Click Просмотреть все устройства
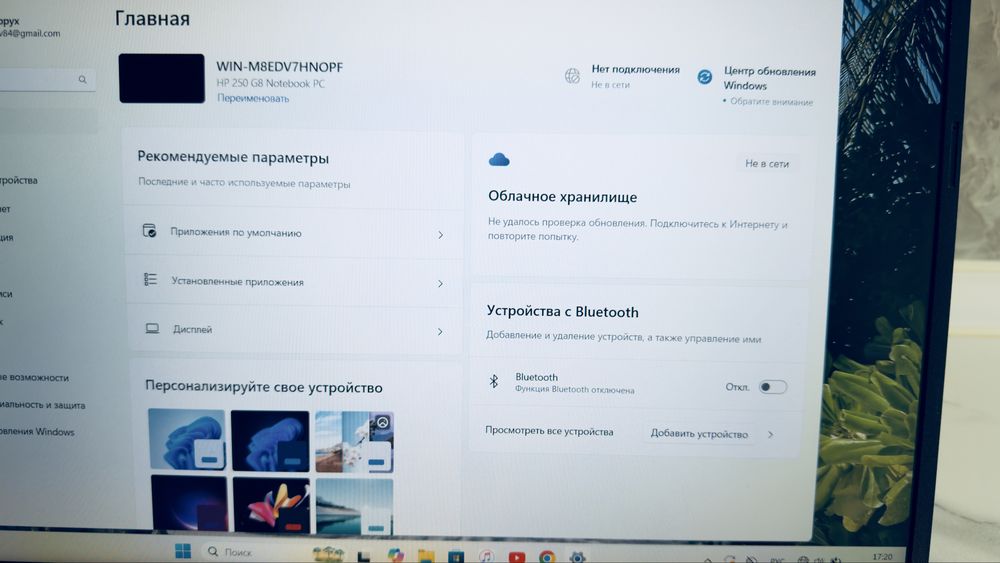 pyautogui.click(x=549, y=431)
